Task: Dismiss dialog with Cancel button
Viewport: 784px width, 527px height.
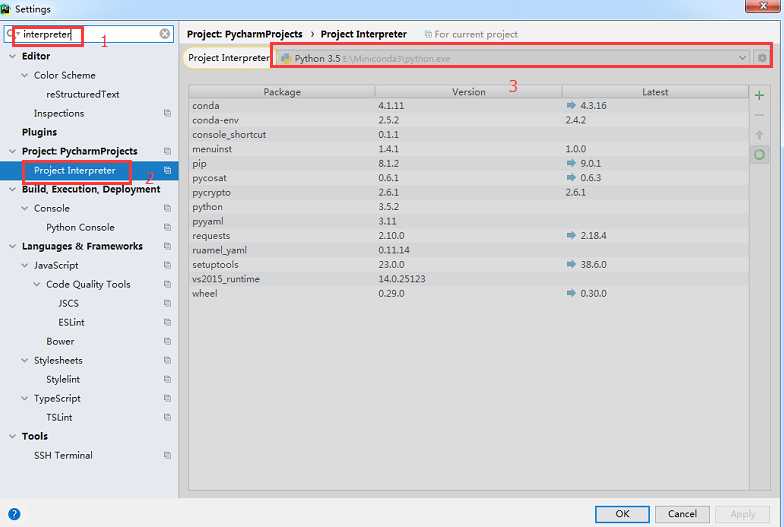Action: [682, 514]
